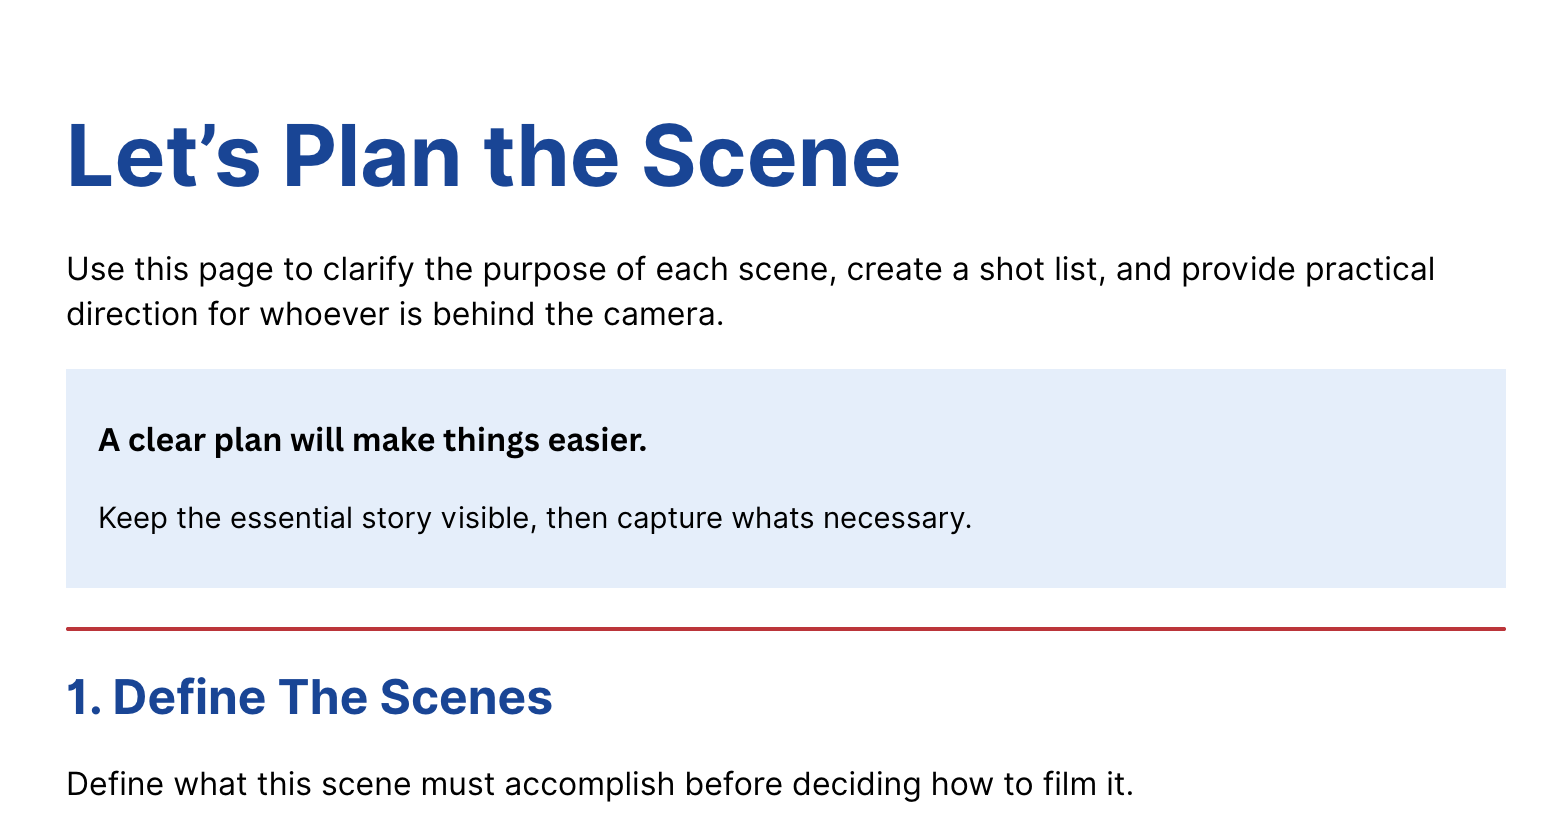Click the word "Let's" in the main title
Viewport: 1542px width, 836px height.
[x=163, y=156]
